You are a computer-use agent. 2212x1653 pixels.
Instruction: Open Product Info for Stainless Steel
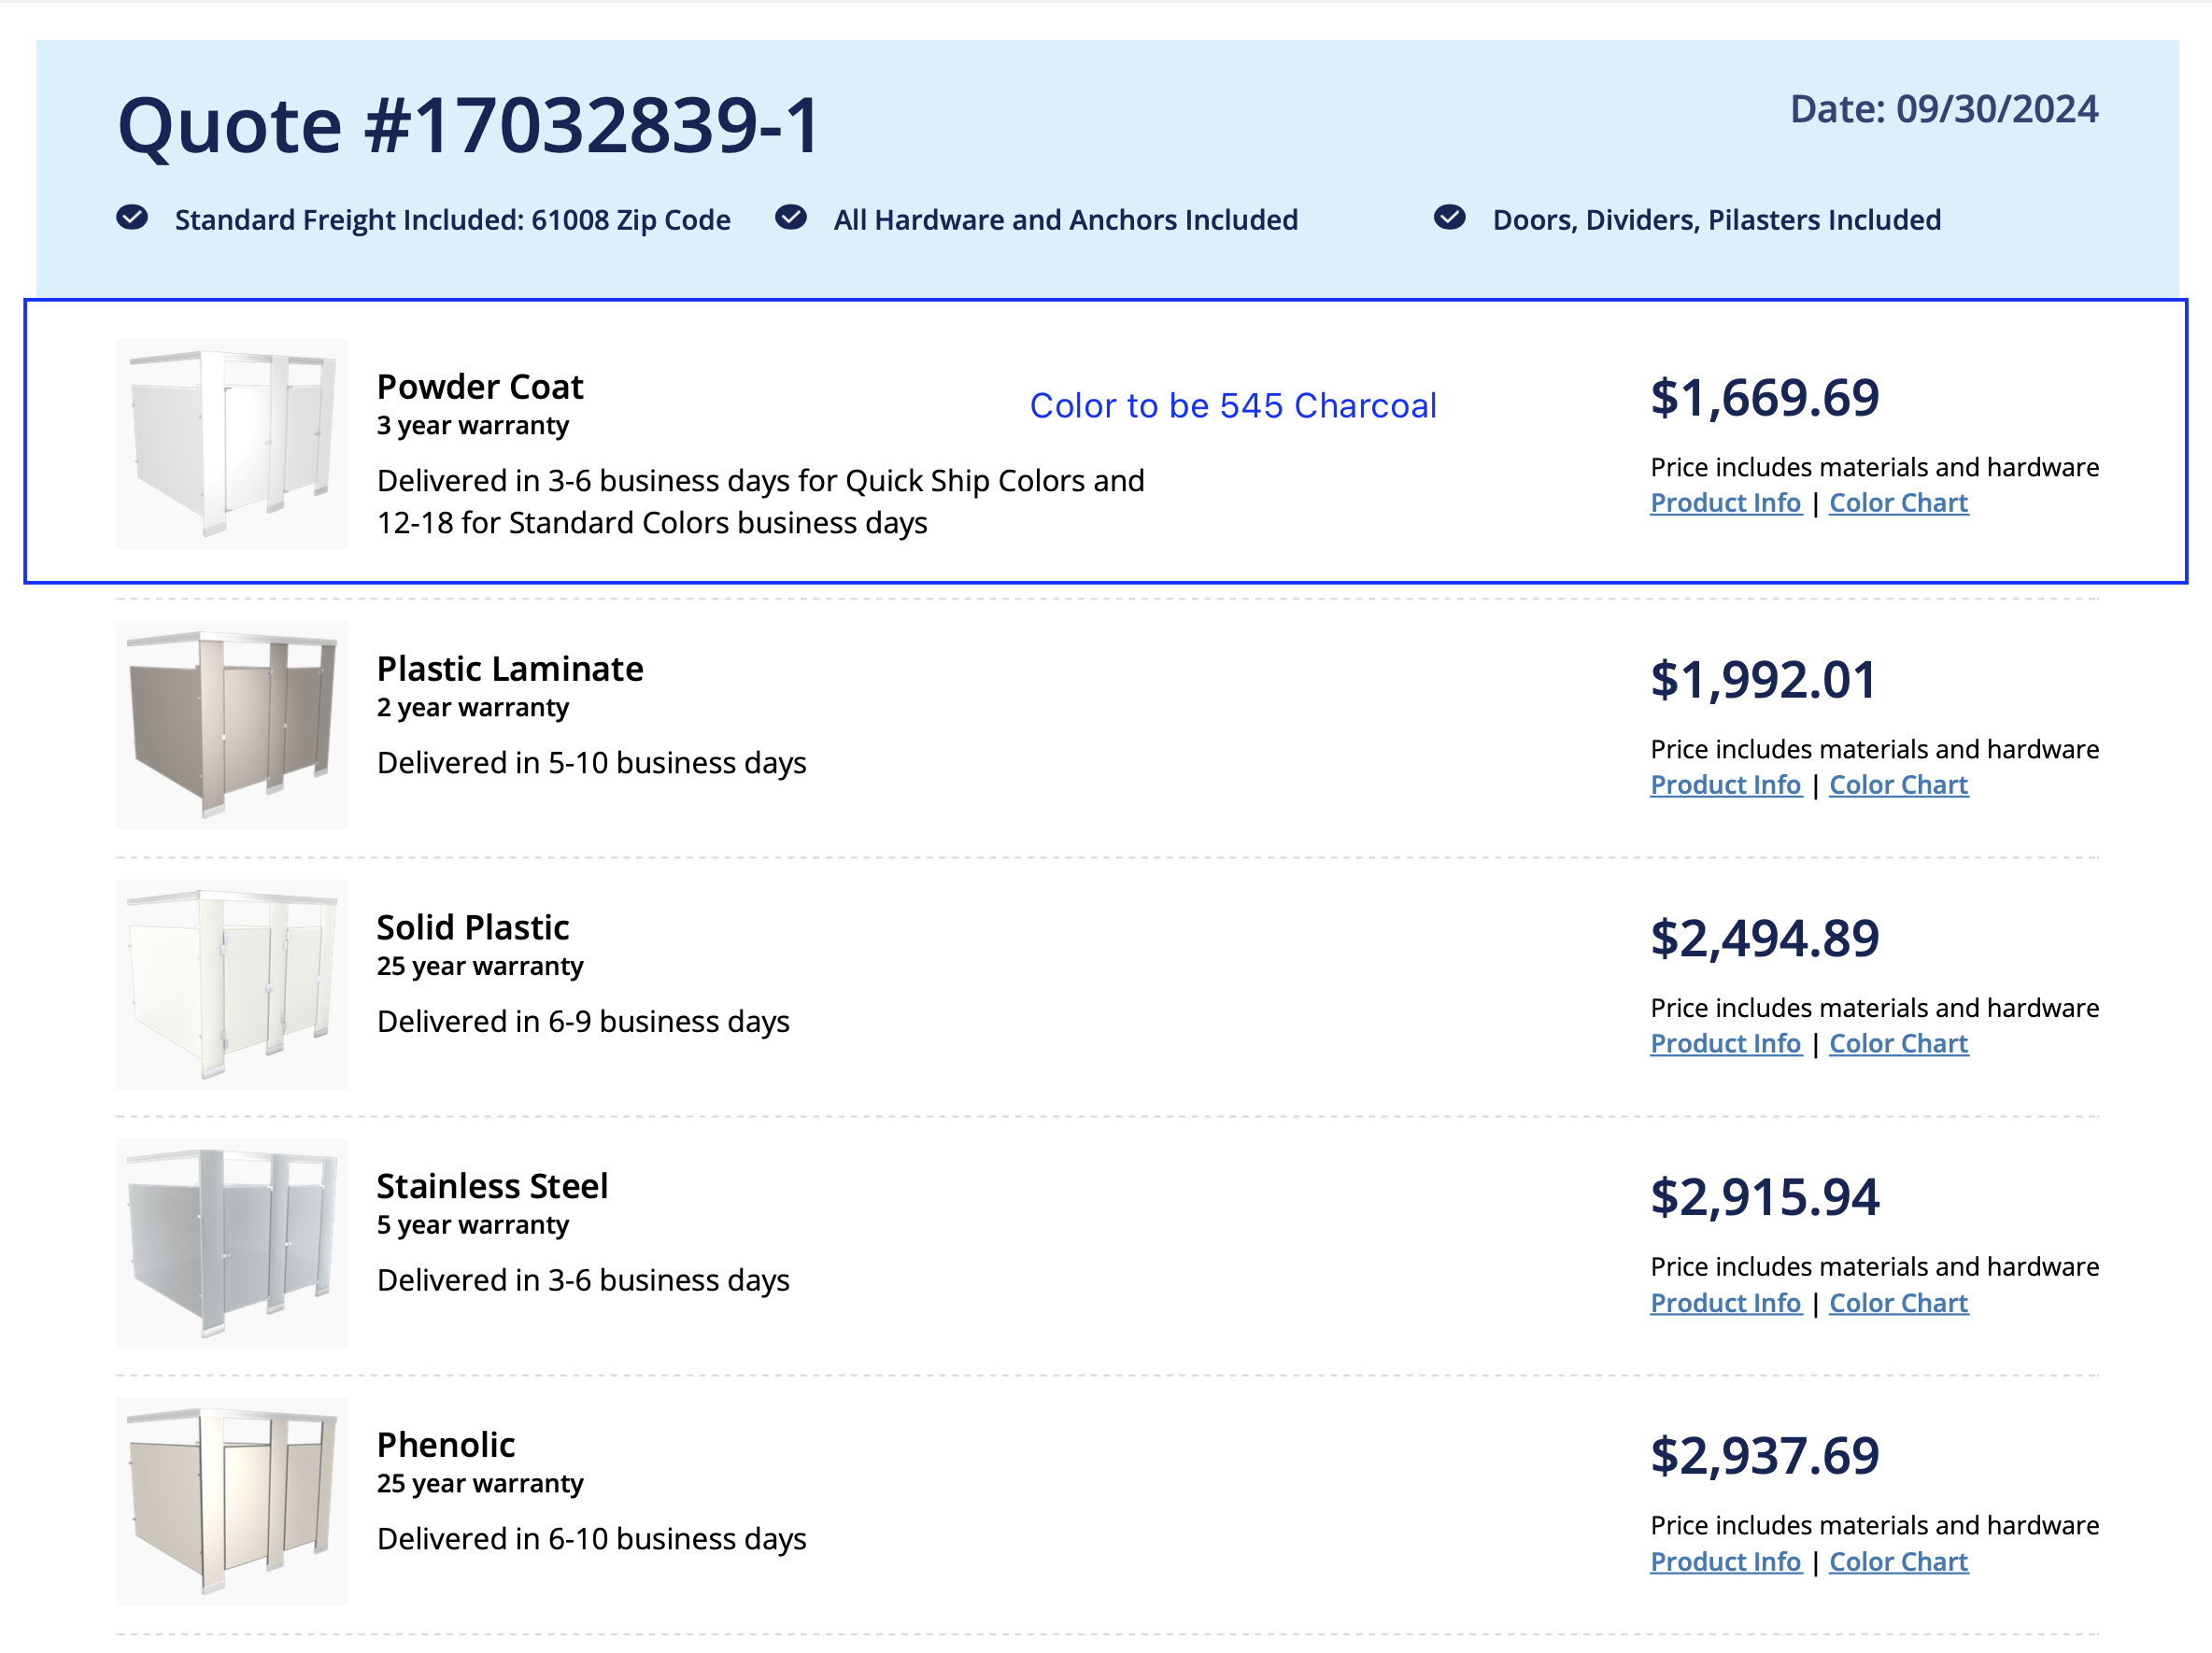click(x=1725, y=1303)
